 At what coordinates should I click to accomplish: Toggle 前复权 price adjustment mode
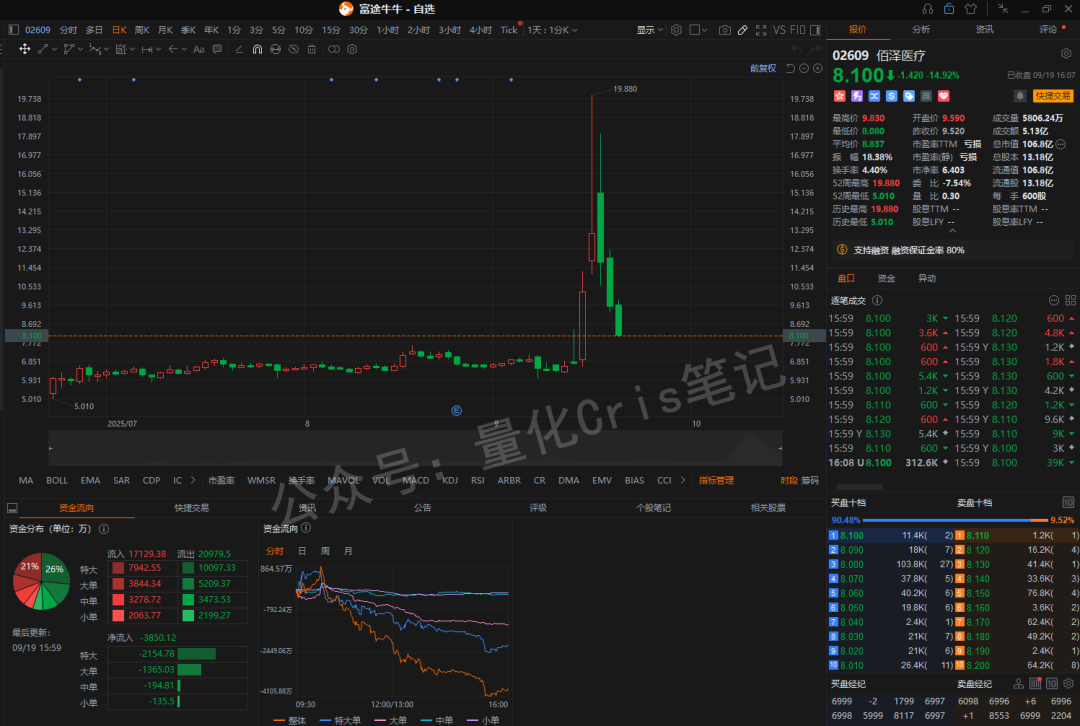pos(762,67)
